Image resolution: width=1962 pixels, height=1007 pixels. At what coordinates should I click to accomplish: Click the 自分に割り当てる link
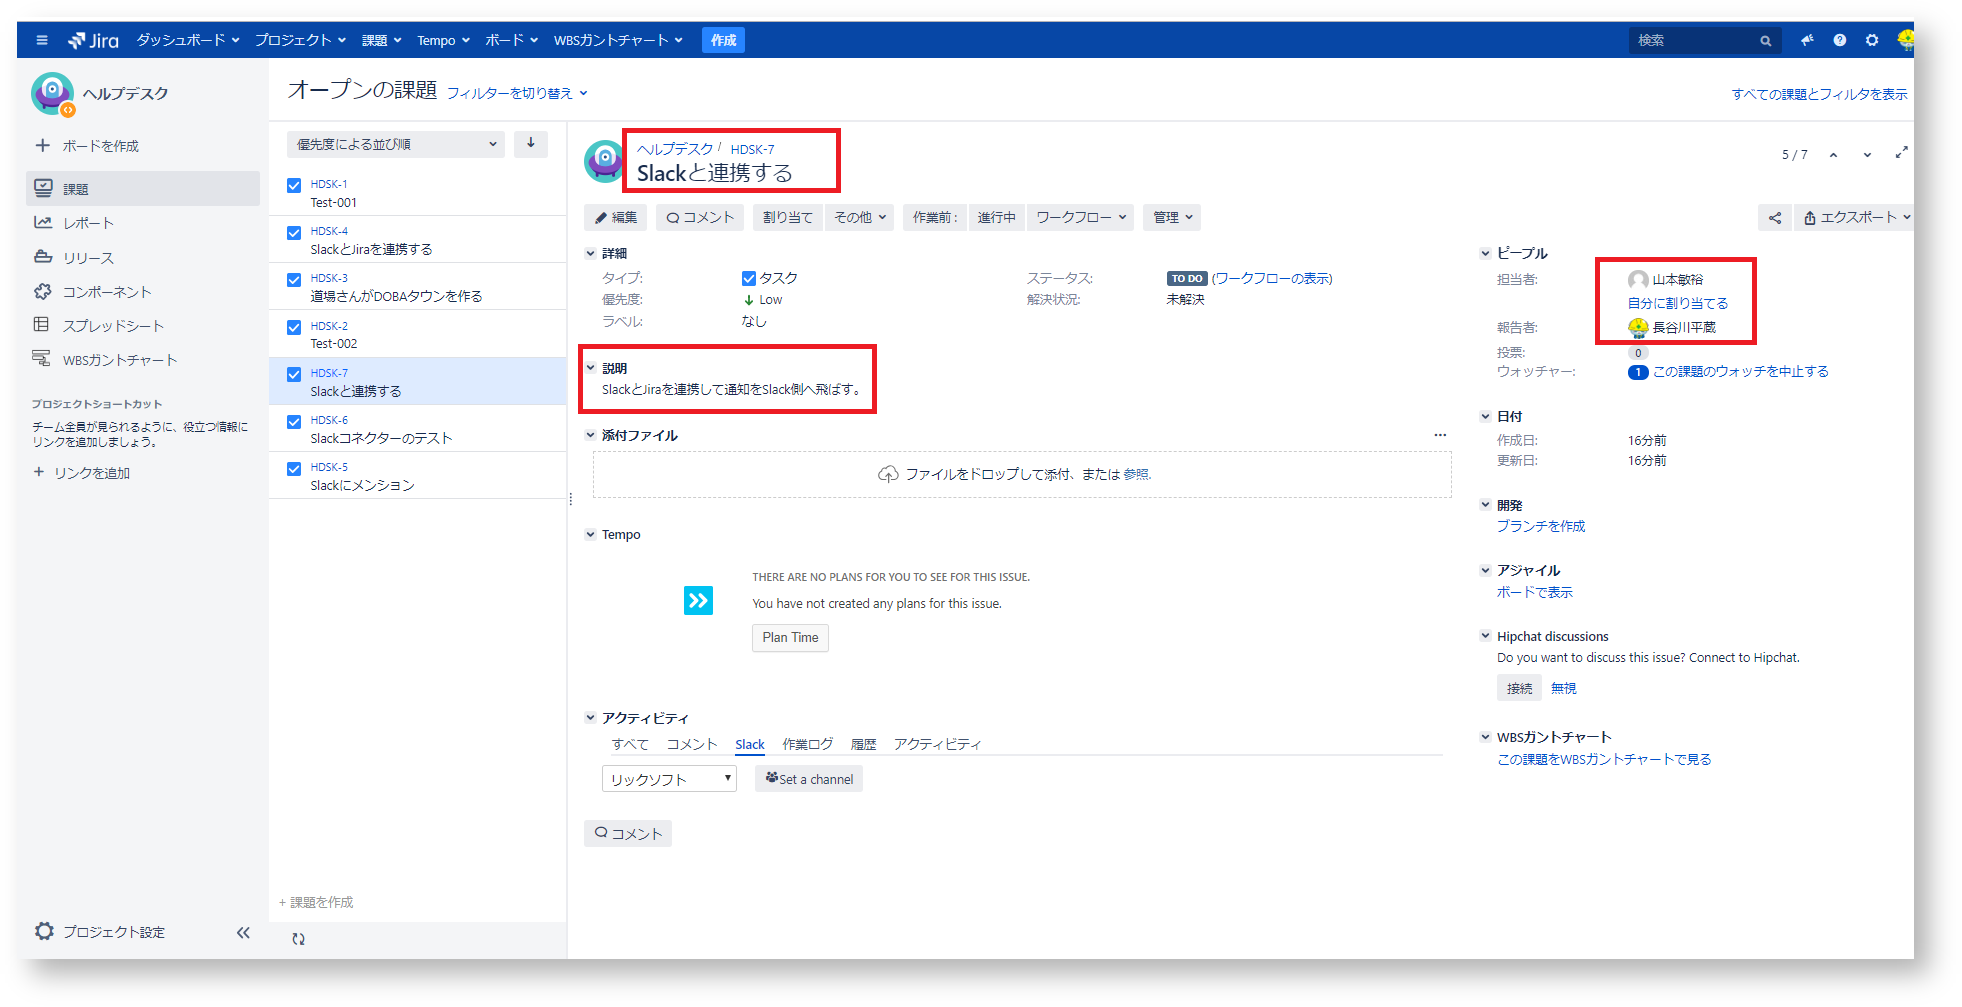(1677, 303)
